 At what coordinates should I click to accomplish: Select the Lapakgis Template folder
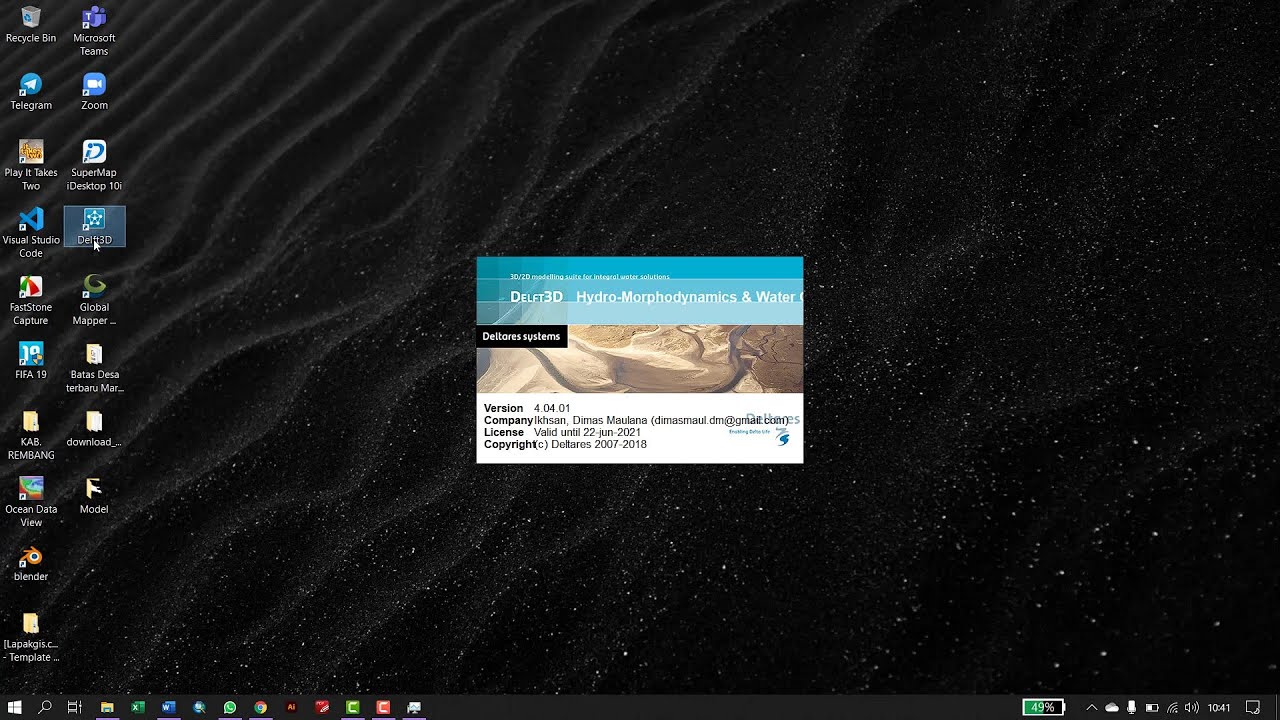(x=31, y=637)
